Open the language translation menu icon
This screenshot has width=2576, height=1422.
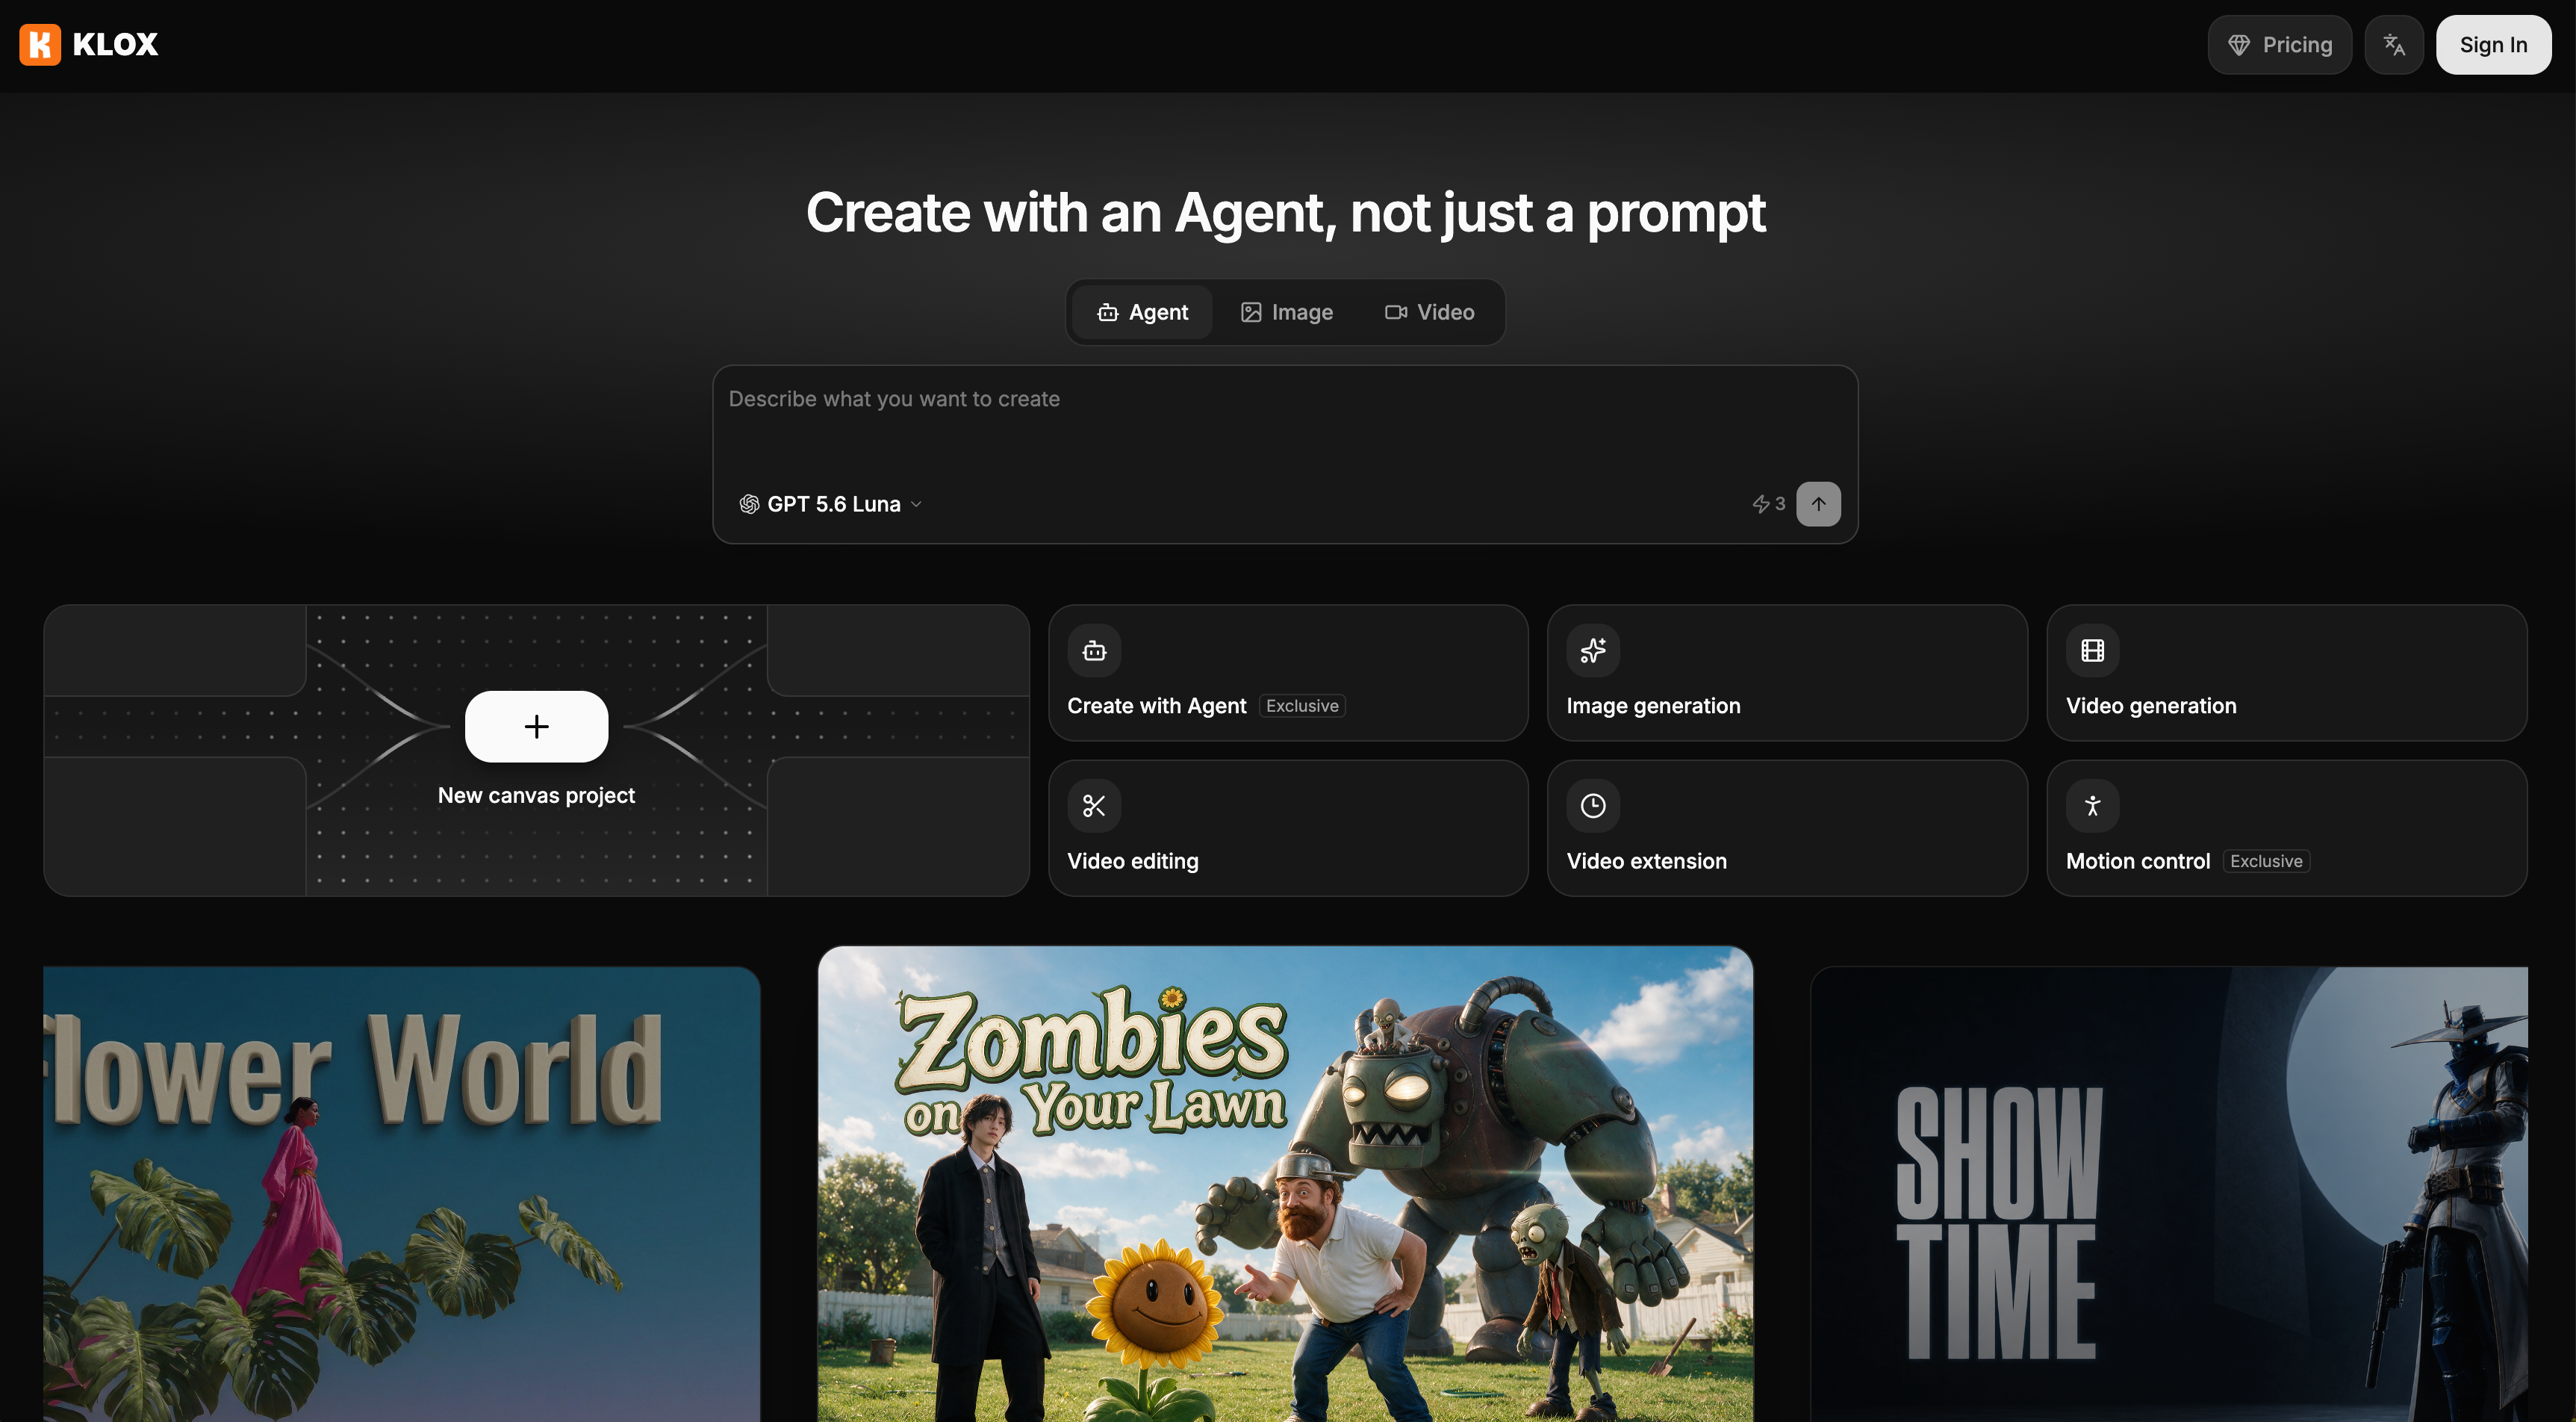(2394, 45)
